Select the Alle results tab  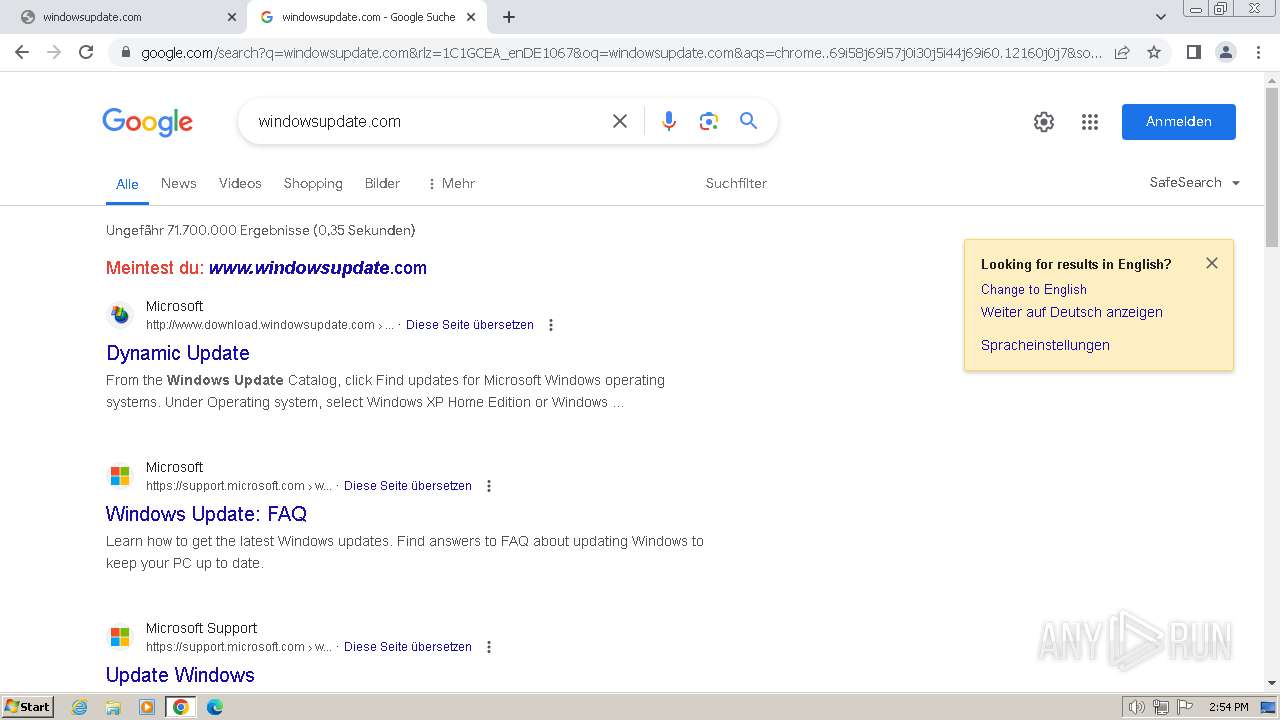(127, 184)
